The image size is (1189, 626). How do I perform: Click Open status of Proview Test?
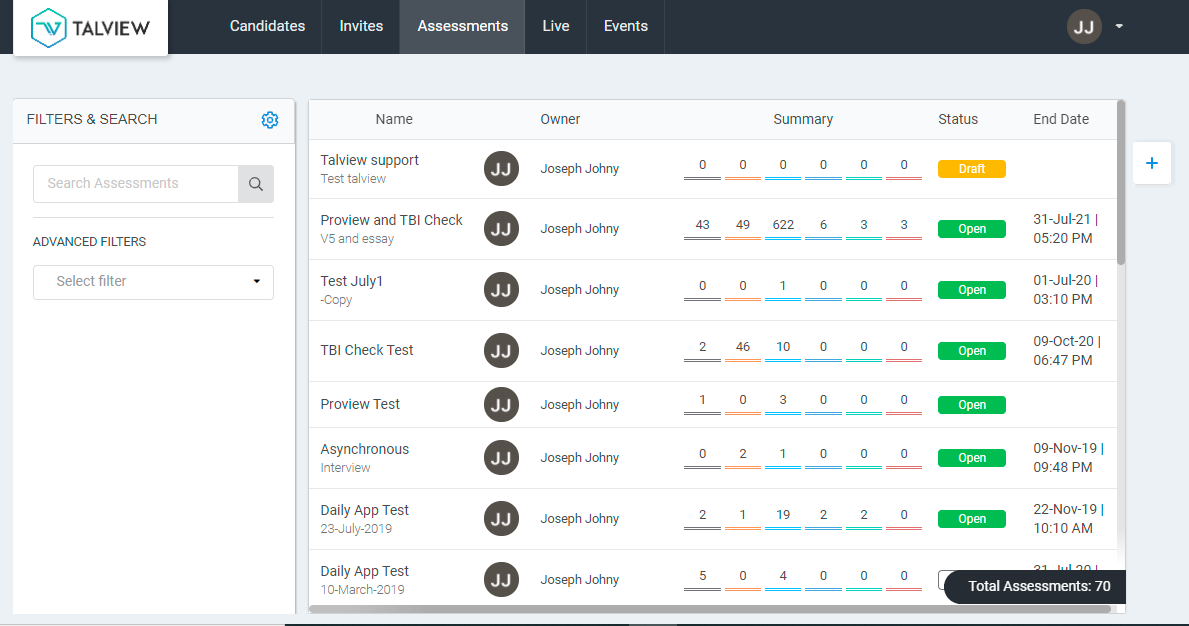971,405
